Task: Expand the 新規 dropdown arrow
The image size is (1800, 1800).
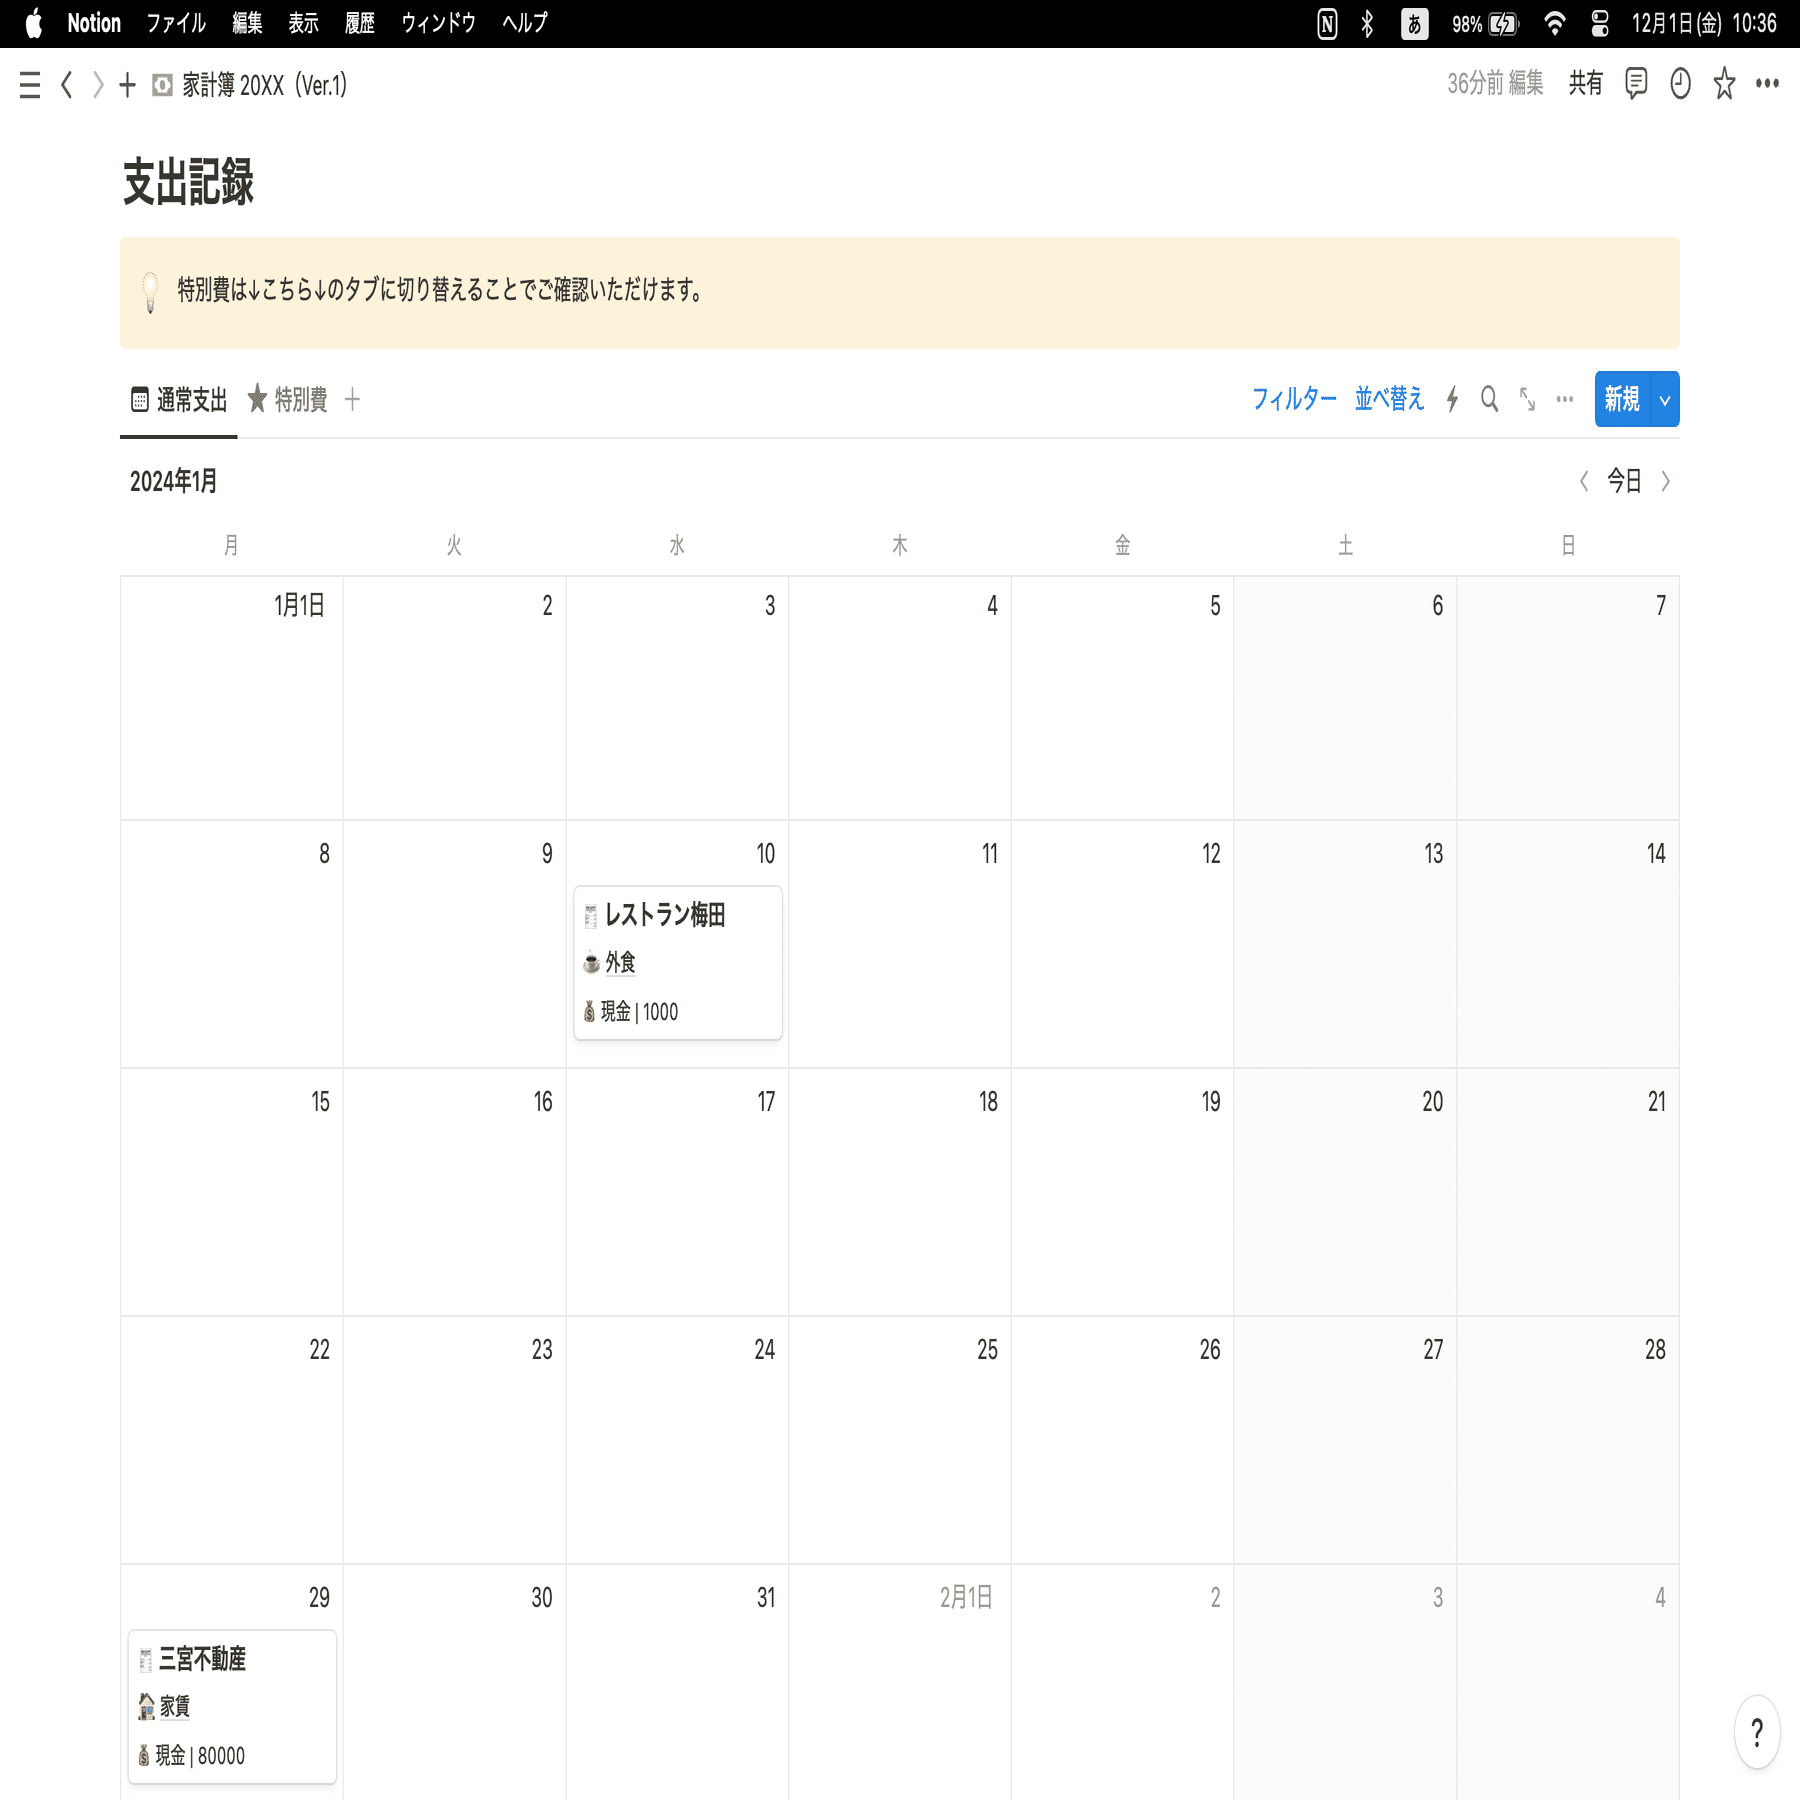Action: [1665, 400]
